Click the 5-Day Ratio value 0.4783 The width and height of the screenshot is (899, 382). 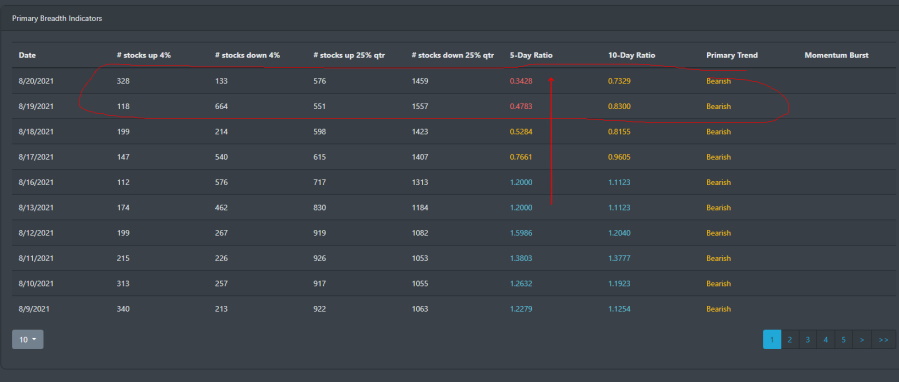(521, 107)
